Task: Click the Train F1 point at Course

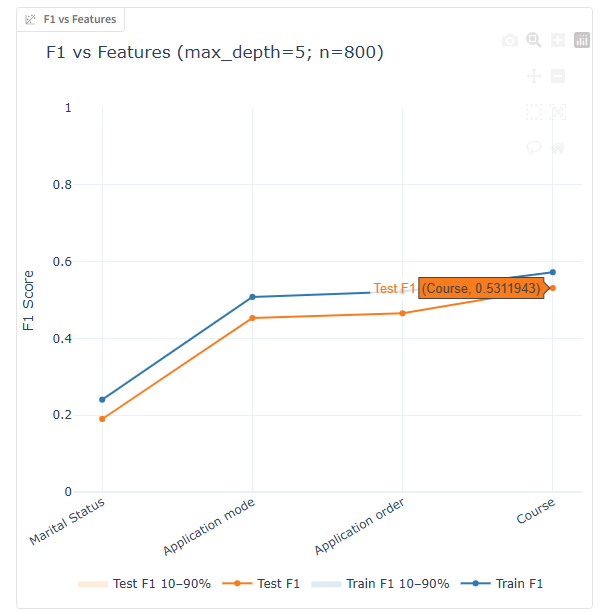Action: tap(552, 272)
